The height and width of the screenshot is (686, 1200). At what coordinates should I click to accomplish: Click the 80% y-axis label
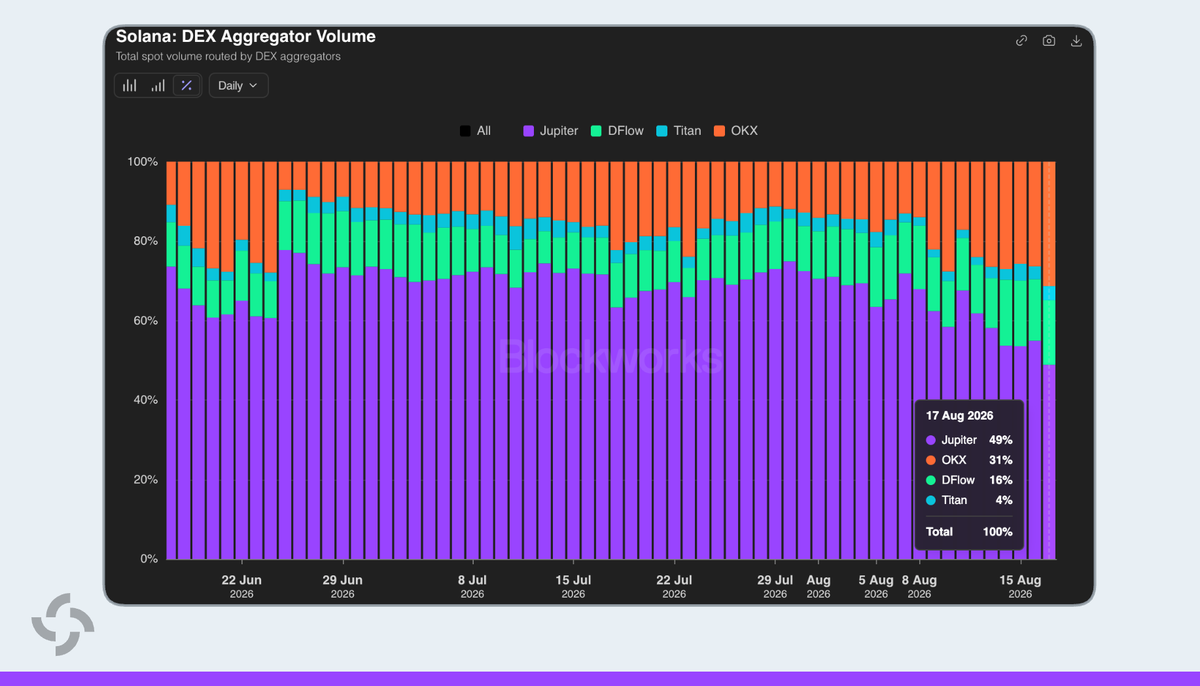point(145,241)
